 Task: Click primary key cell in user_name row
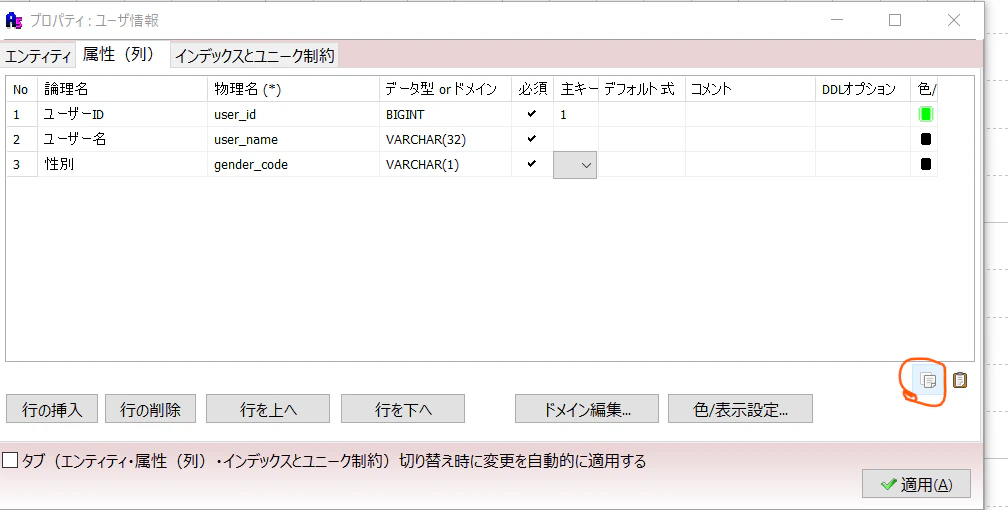(576, 139)
